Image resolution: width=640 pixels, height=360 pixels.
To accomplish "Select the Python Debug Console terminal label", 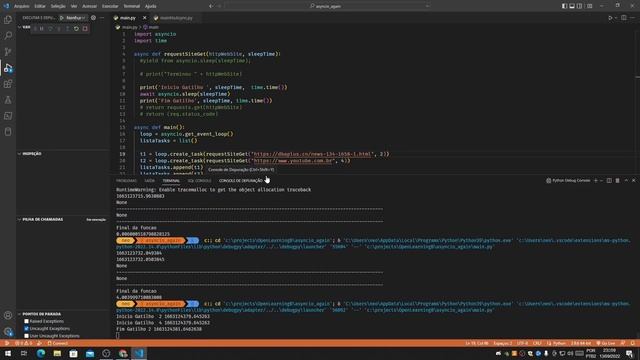I will pos(568,180).
